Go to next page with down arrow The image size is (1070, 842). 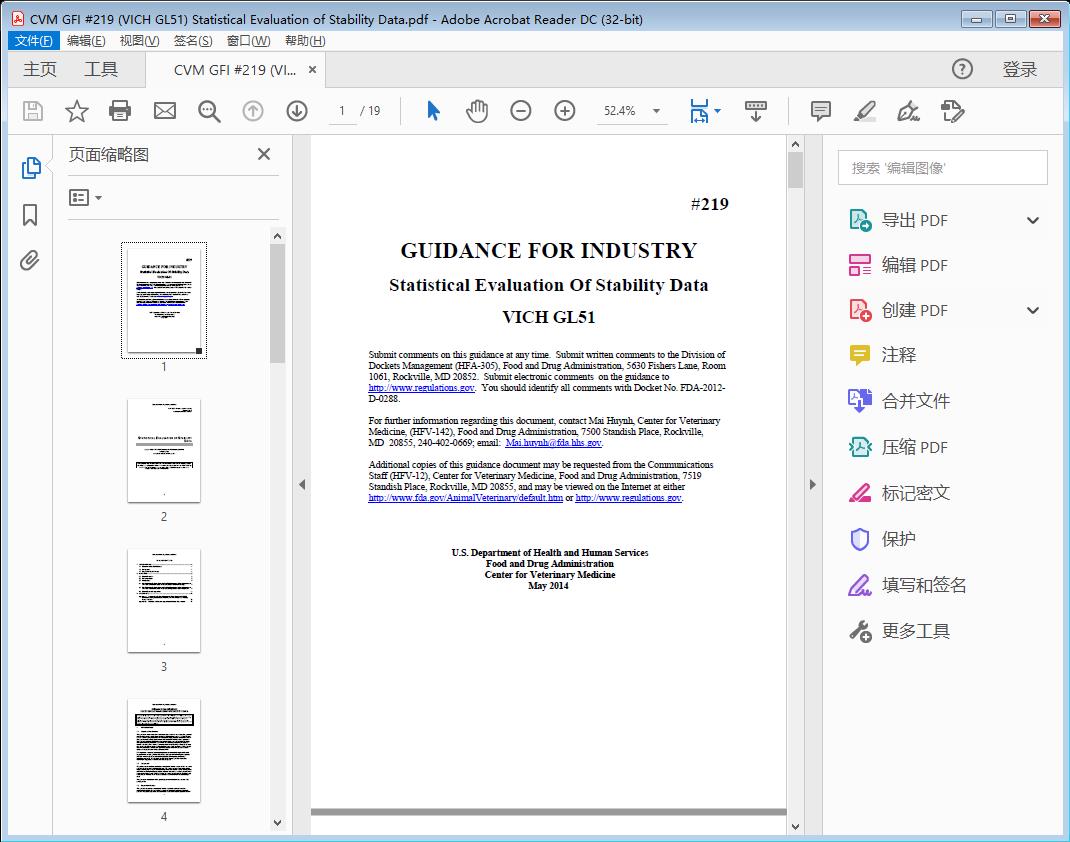(x=297, y=111)
